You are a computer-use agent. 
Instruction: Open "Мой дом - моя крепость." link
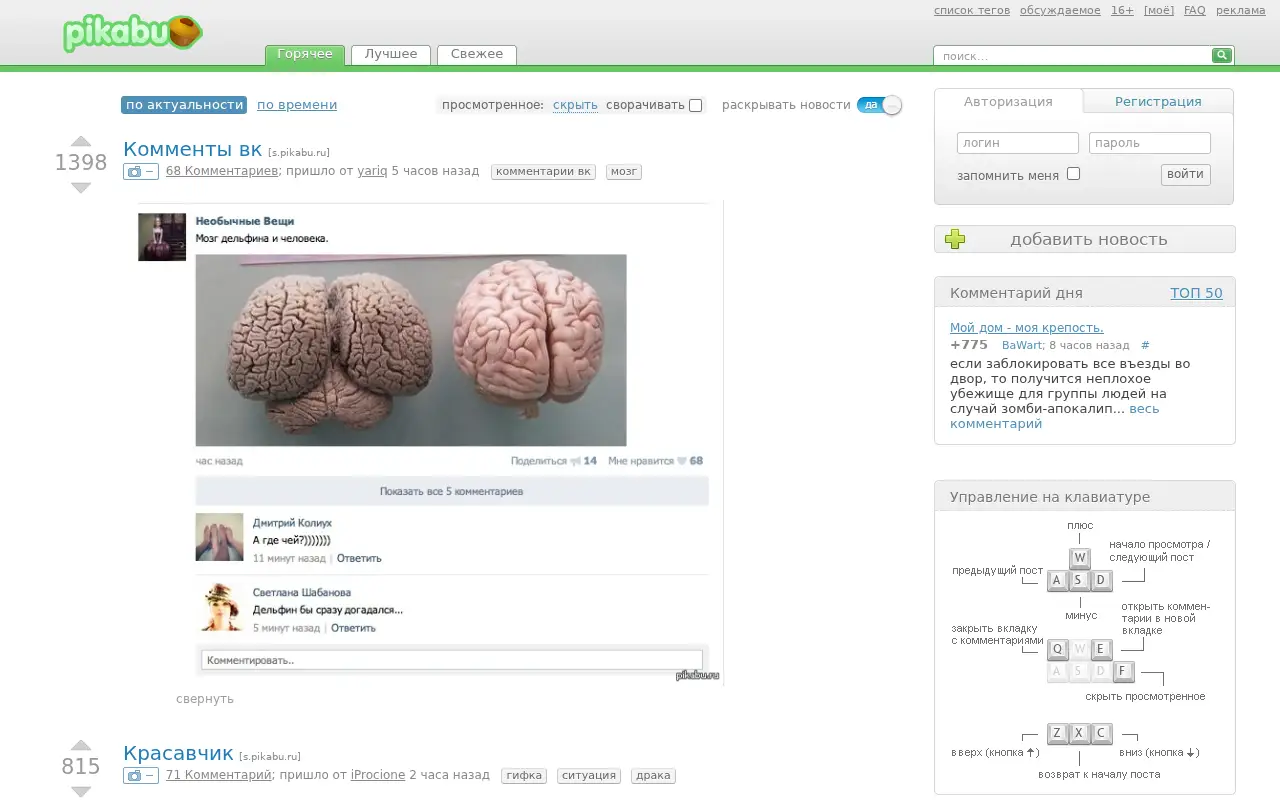(1027, 328)
